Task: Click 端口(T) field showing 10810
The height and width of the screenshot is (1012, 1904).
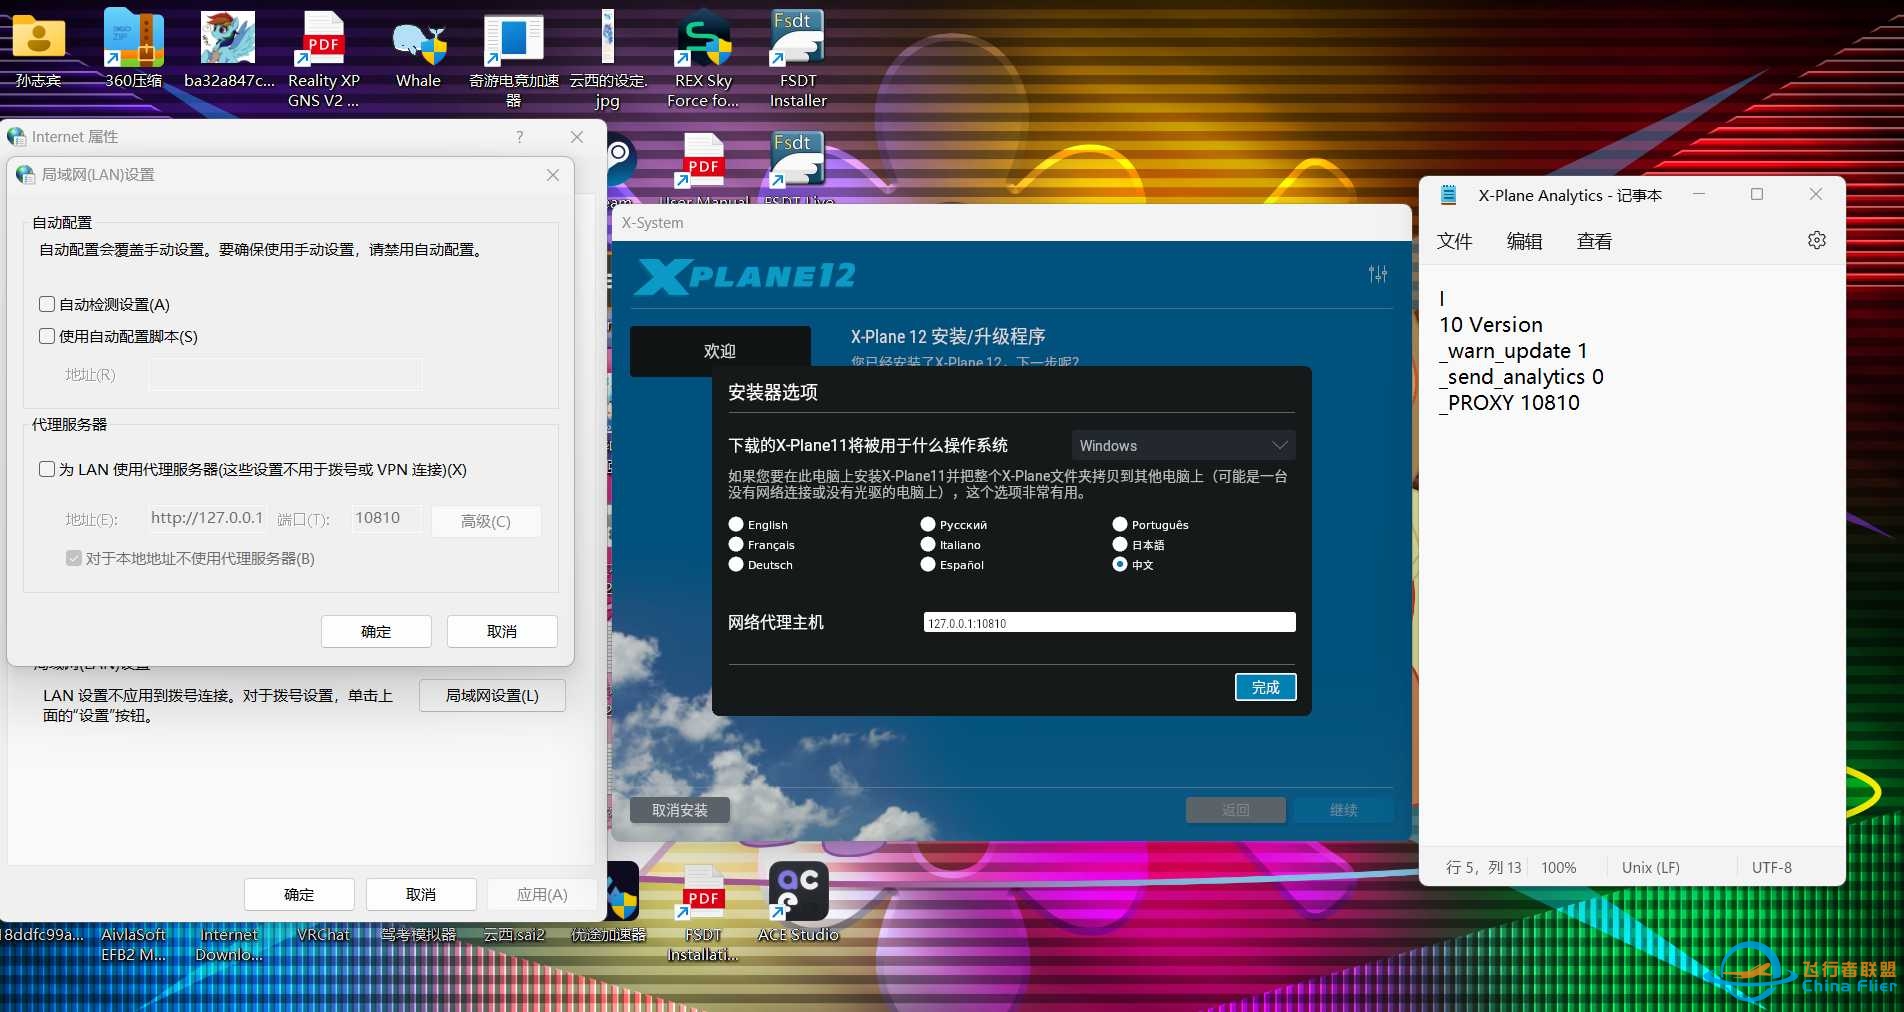Action: pos(386,518)
